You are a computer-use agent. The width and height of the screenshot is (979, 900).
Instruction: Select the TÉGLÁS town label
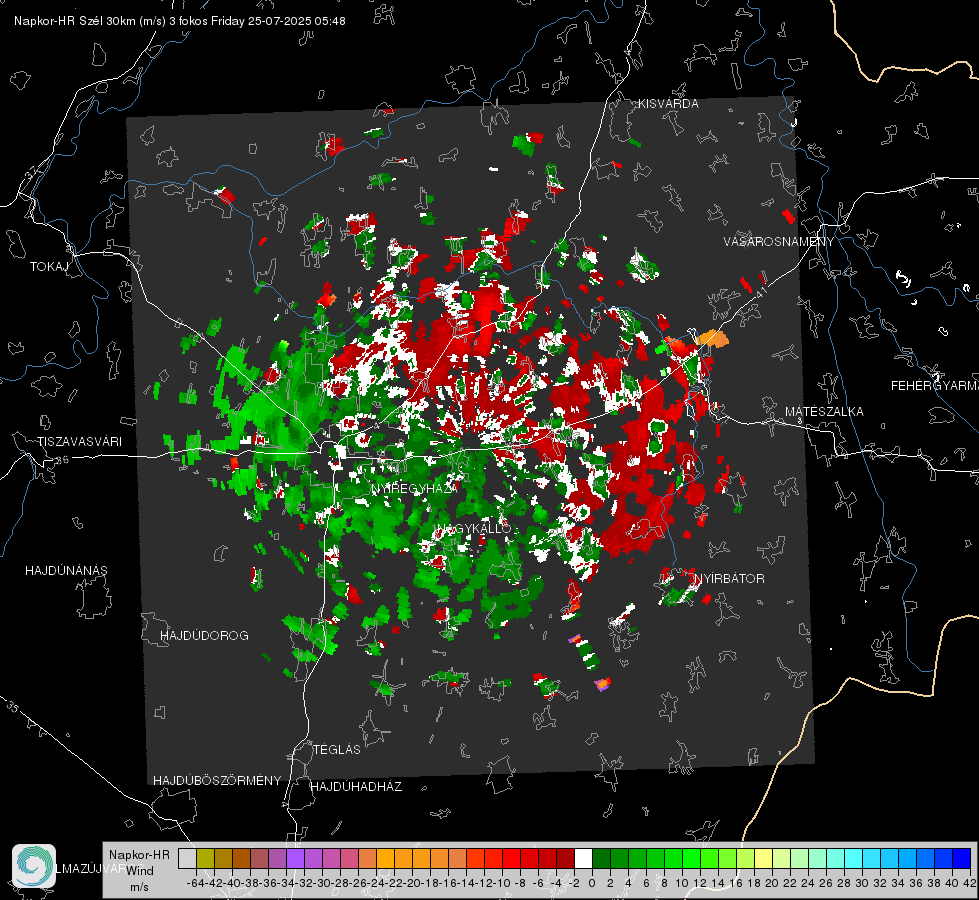click(x=337, y=749)
